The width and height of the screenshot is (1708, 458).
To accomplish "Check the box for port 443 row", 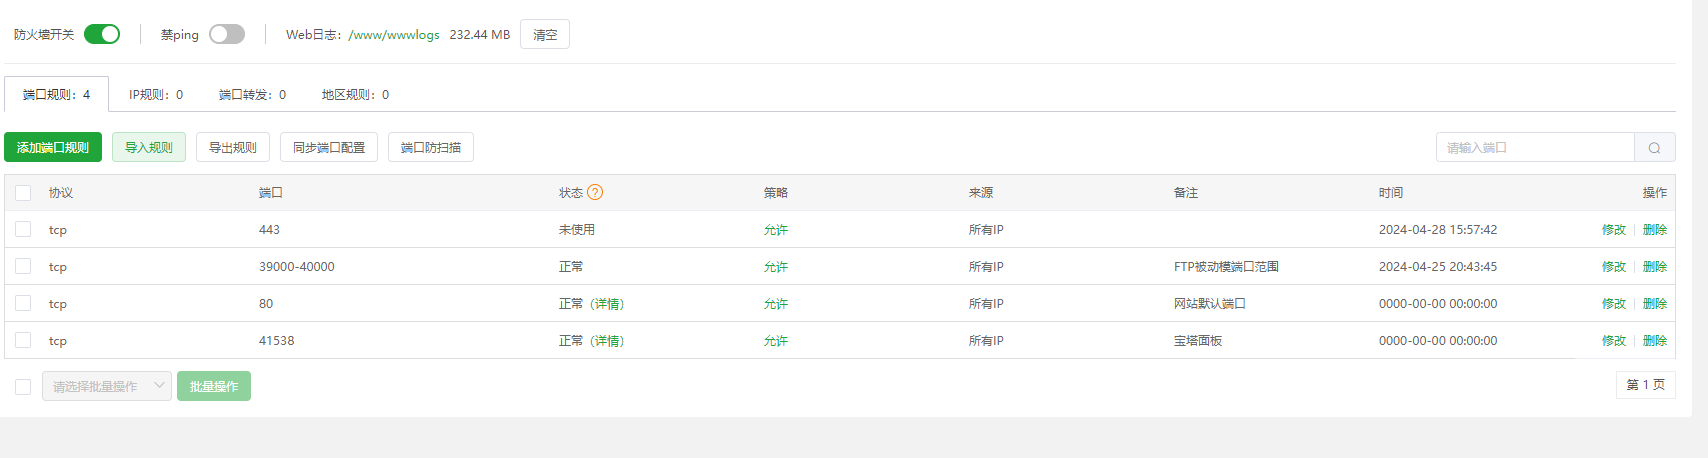I will (x=23, y=229).
